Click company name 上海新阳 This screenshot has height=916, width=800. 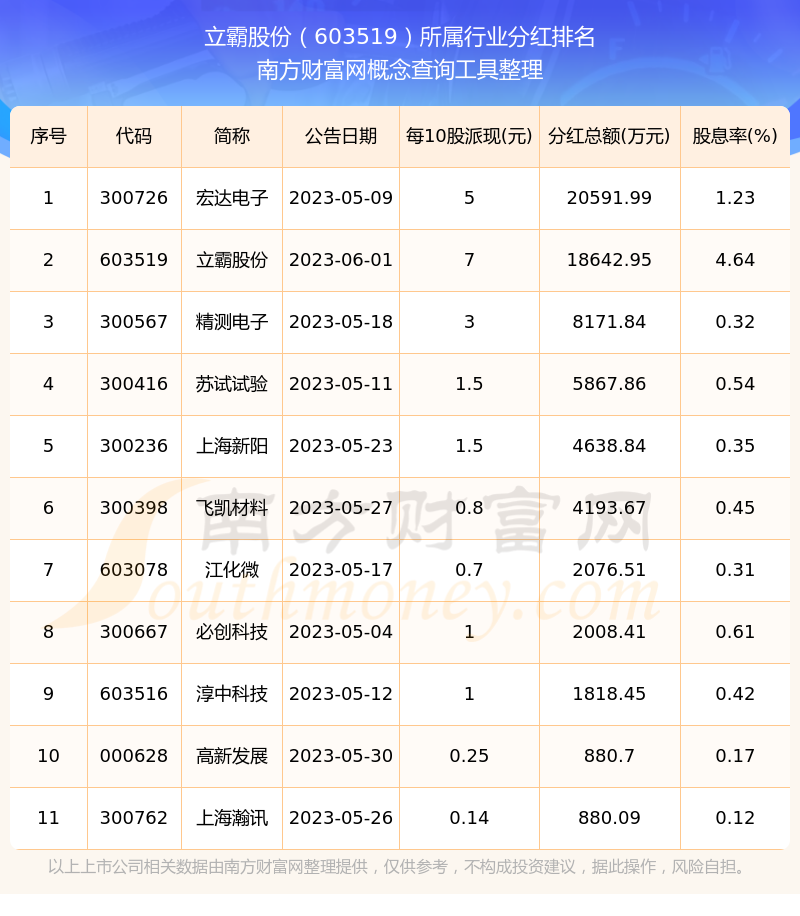(232, 446)
